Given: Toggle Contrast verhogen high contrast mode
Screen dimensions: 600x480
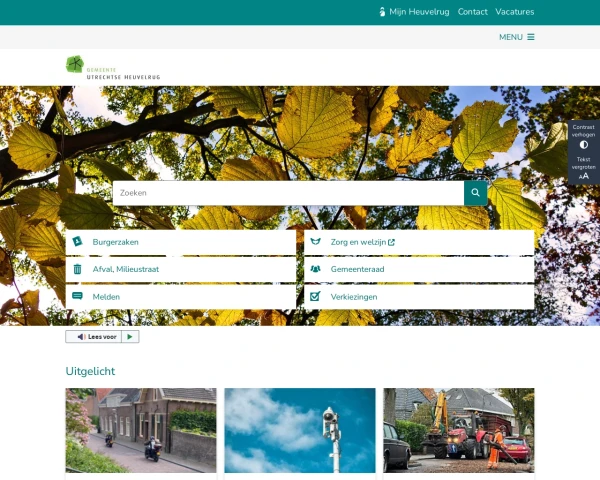Looking at the screenshot, I should tap(584, 136).
